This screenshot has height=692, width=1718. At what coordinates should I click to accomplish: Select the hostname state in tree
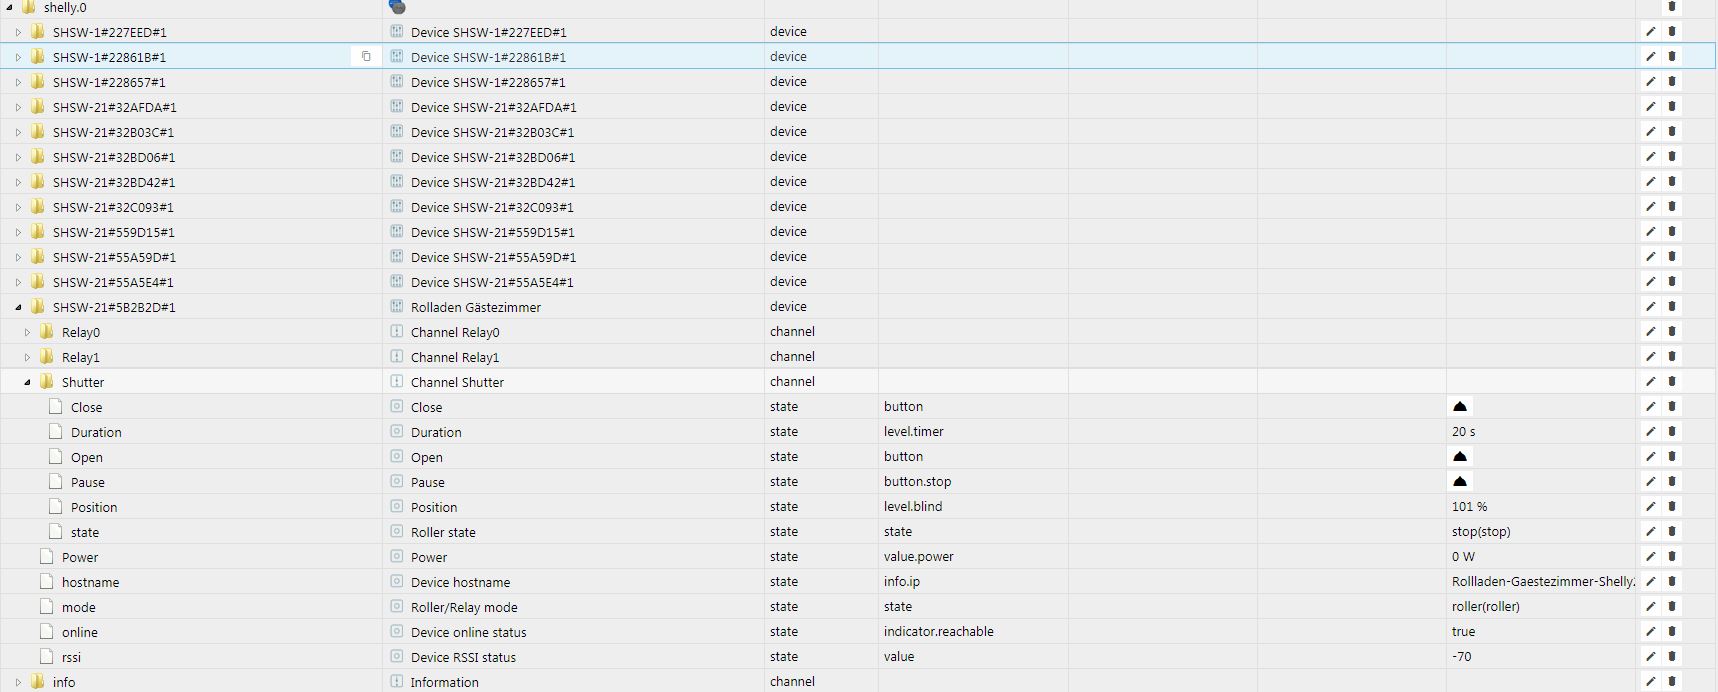pyautogui.click(x=90, y=582)
